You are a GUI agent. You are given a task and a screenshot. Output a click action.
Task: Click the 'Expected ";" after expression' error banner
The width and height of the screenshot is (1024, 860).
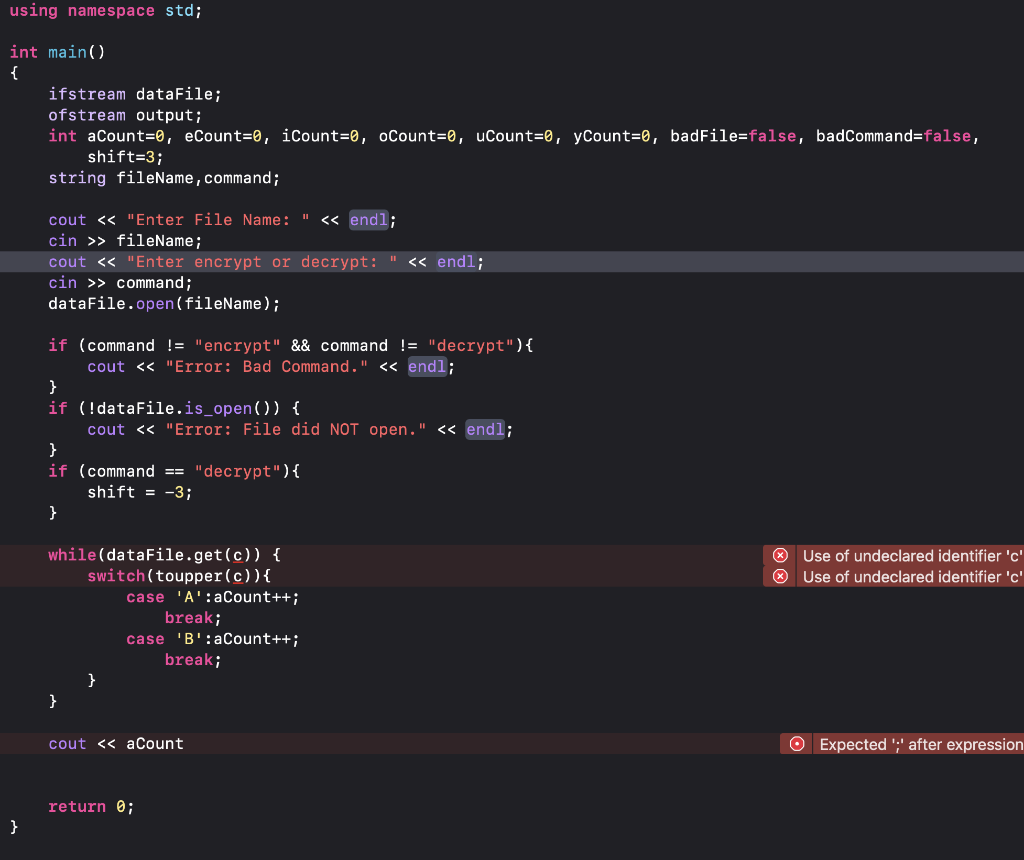[x=918, y=743]
